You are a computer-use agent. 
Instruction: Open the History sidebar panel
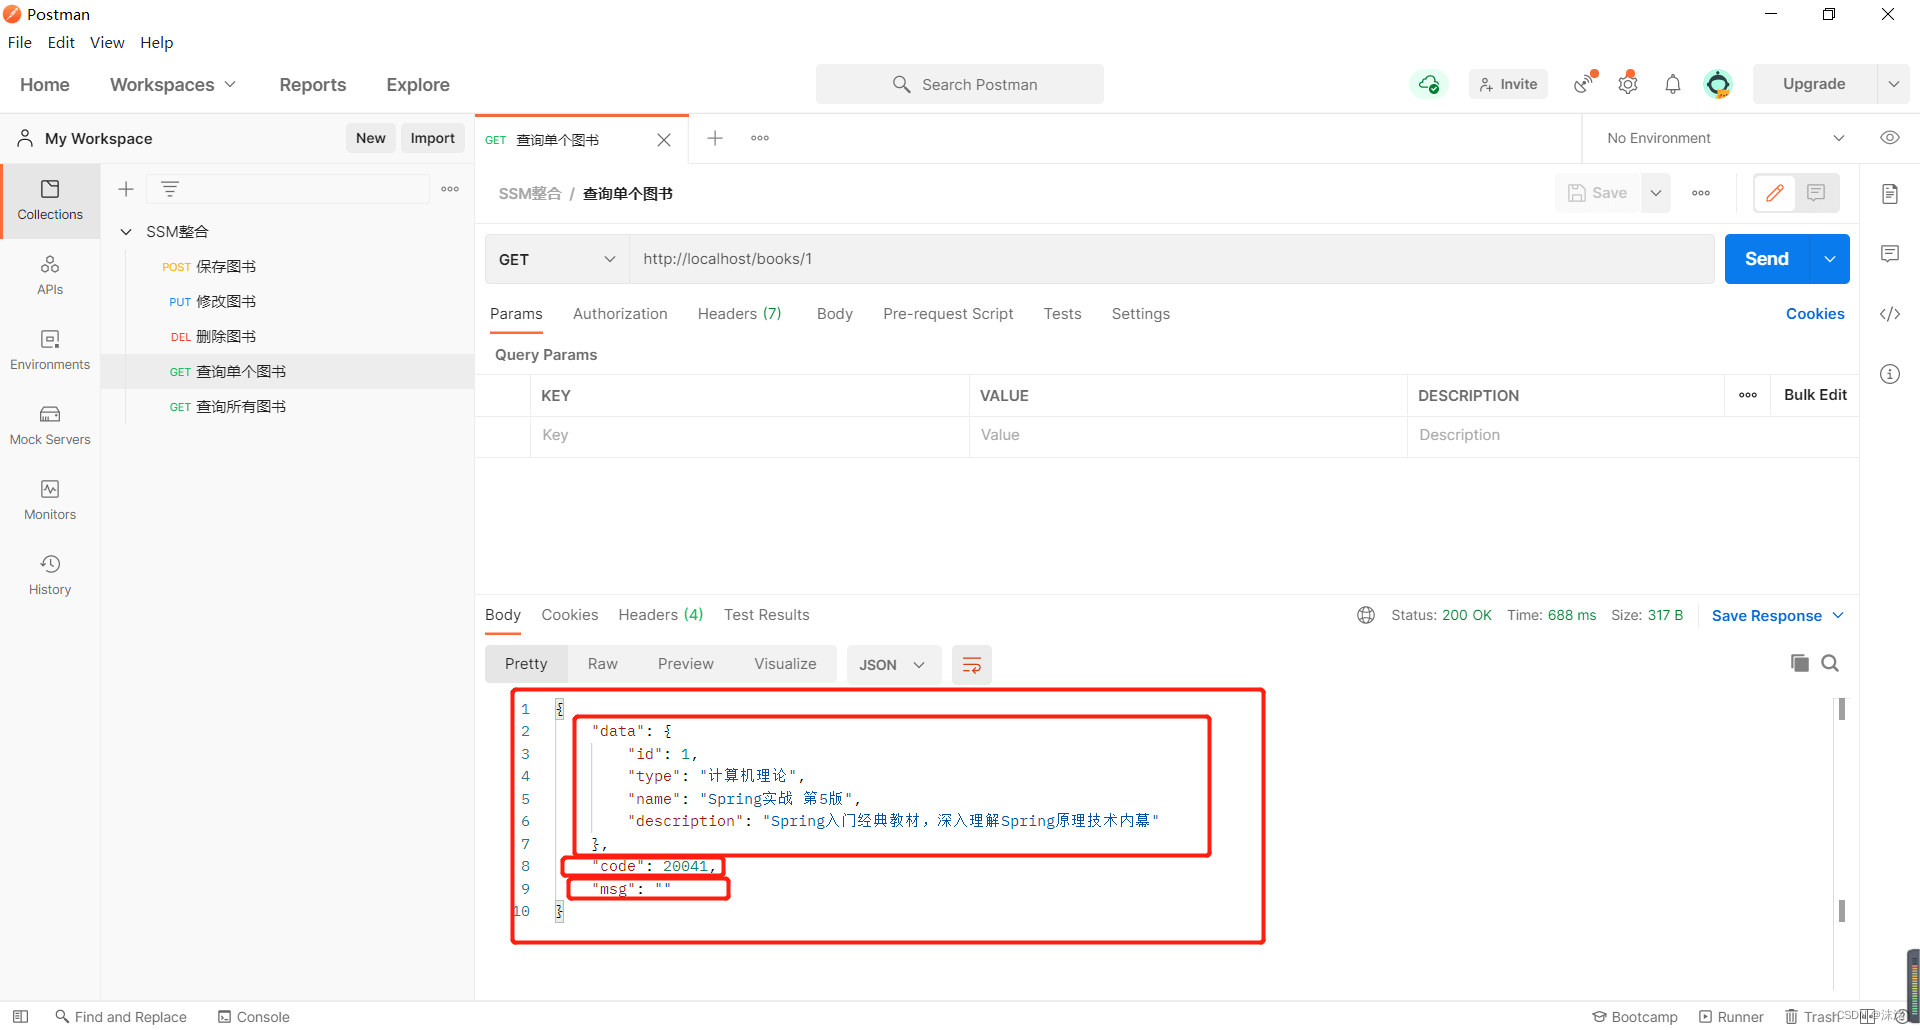click(x=50, y=575)
